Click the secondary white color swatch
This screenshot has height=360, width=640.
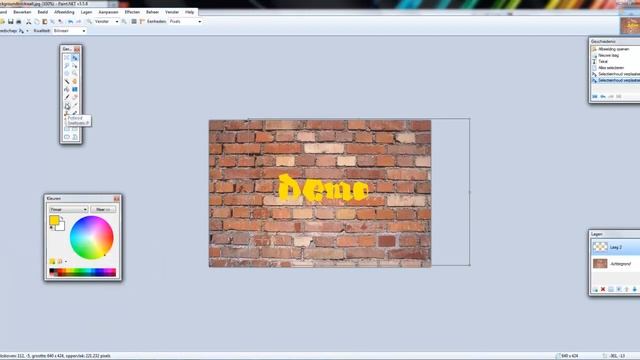tap(61, 226)
